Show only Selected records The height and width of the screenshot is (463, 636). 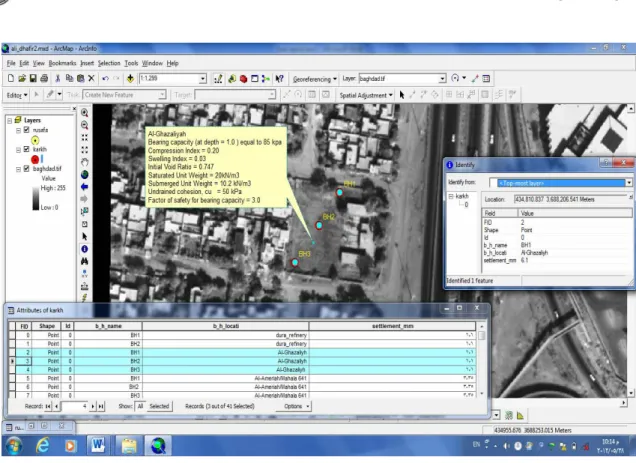[159, 406]
